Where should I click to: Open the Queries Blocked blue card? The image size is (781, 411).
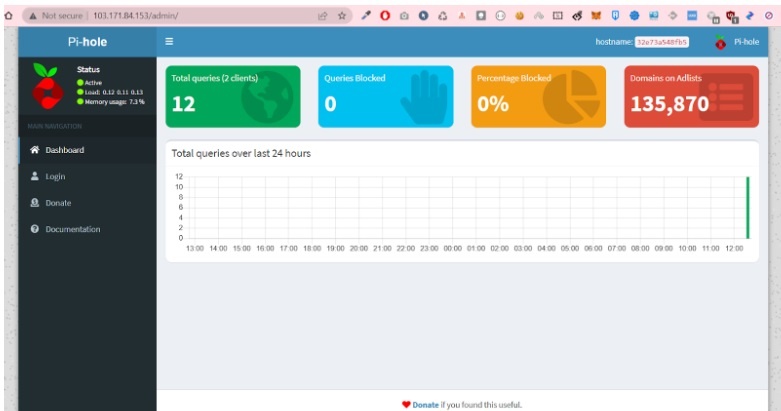(x=386, y=97)
